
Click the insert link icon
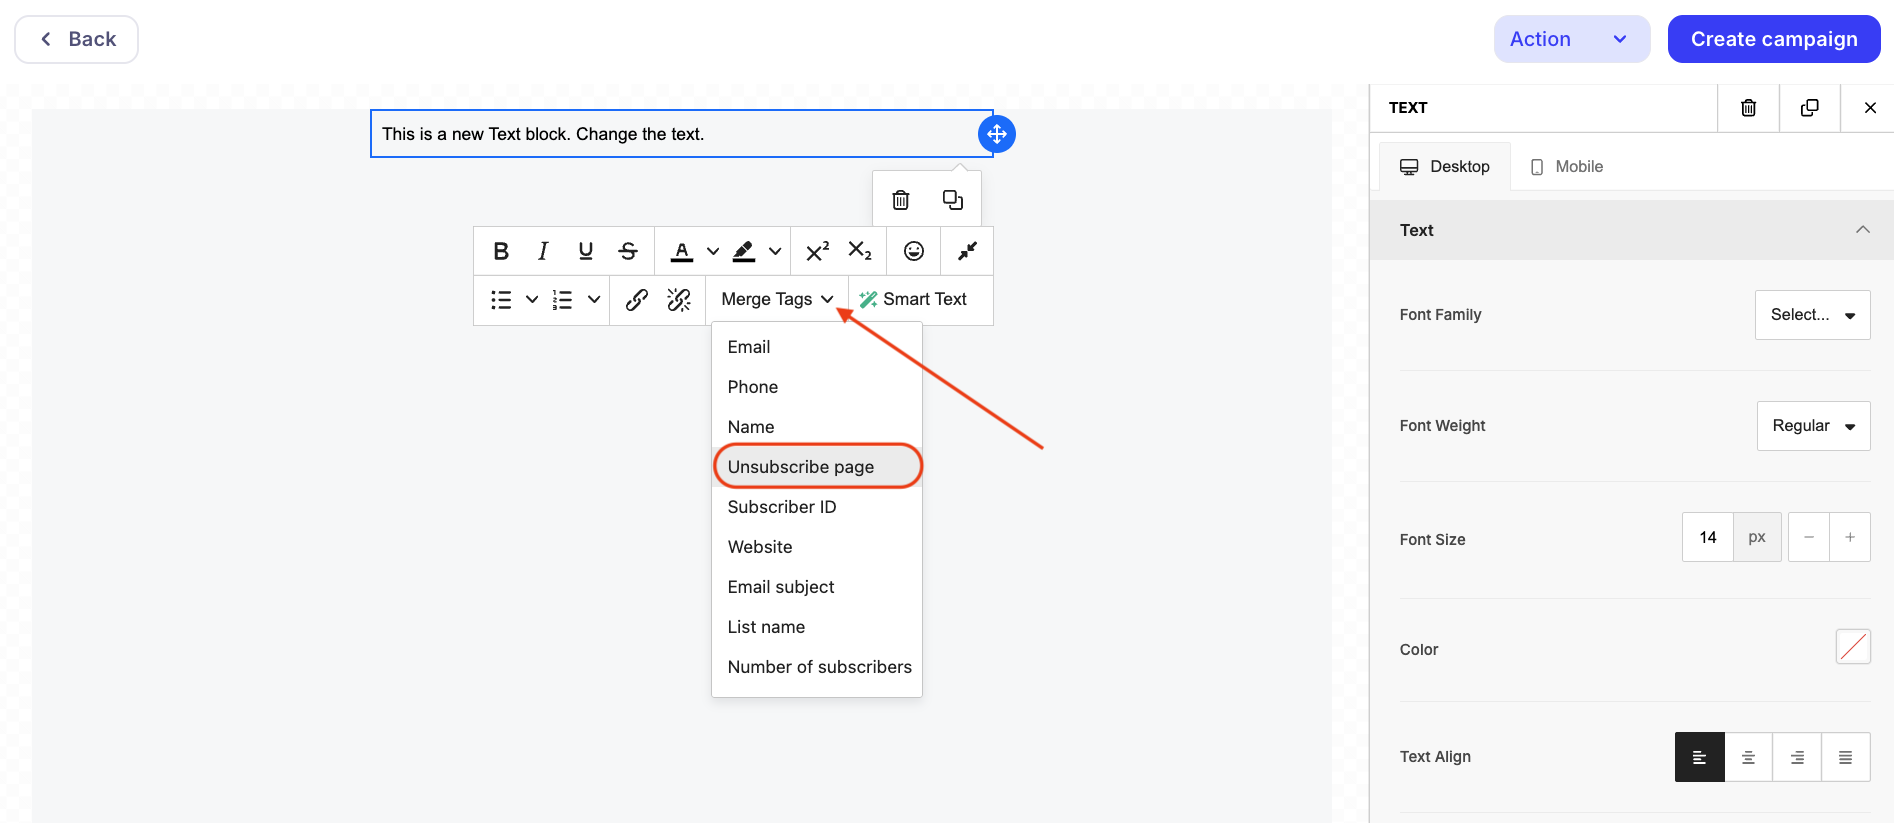click(x=637, y=300)
